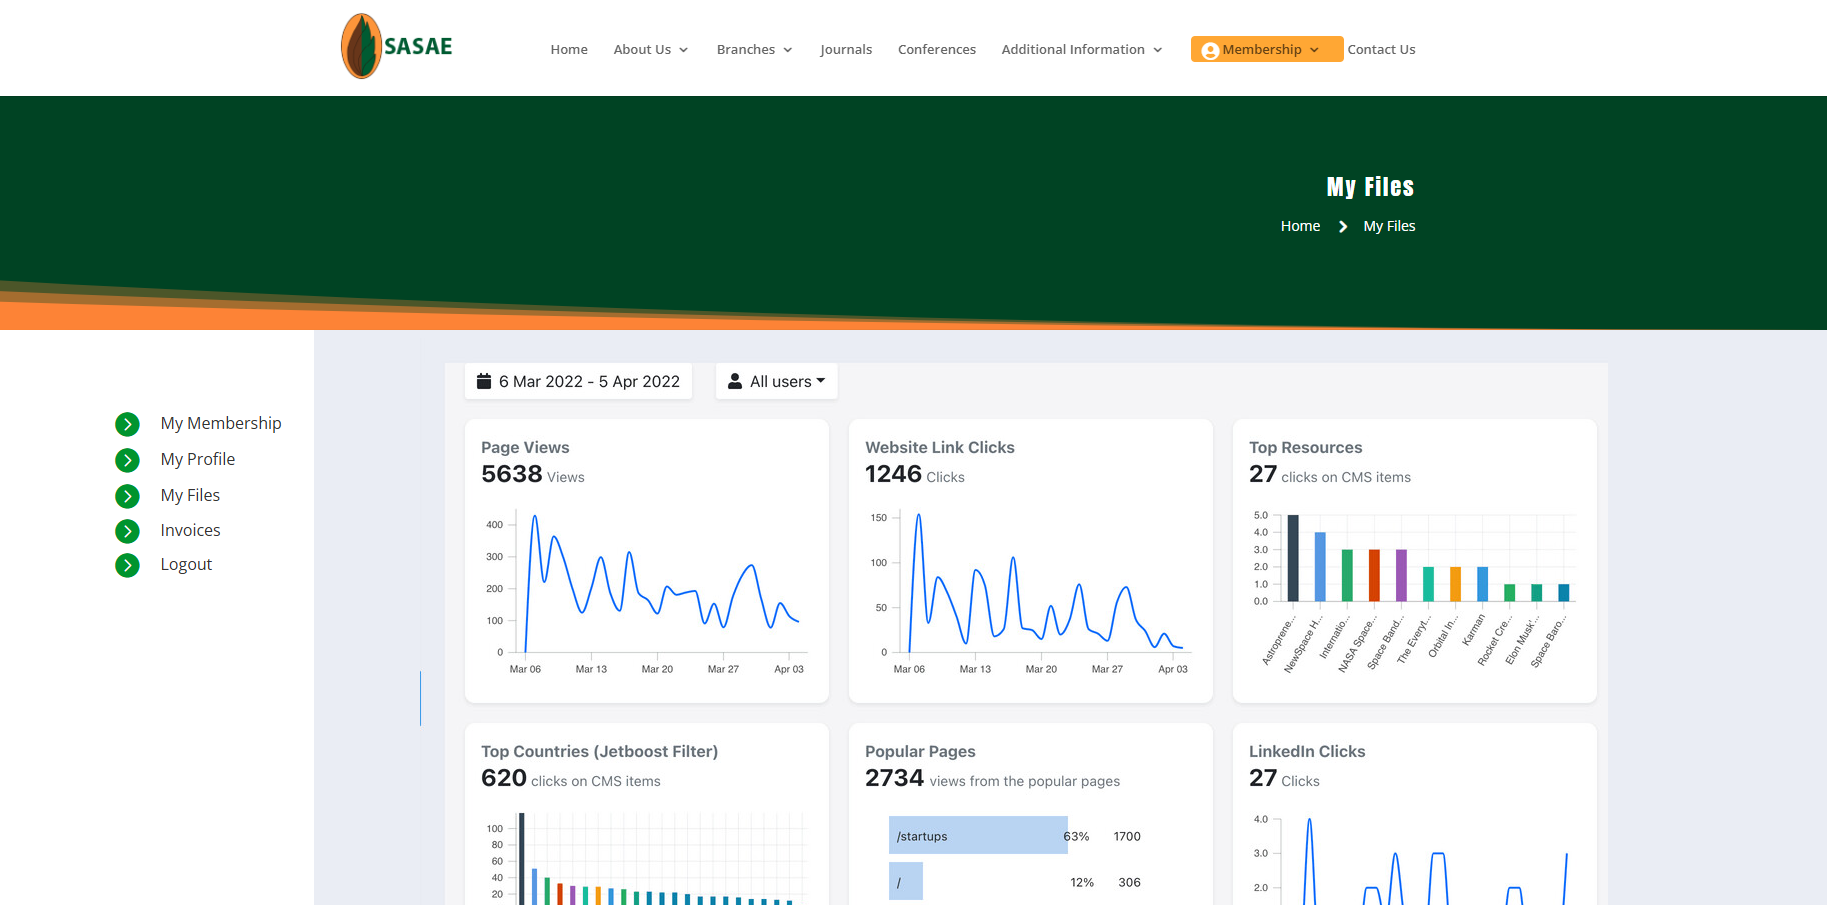Click the Website Link Clicks line chart

pyautogui.click(x=1030, y=590)
